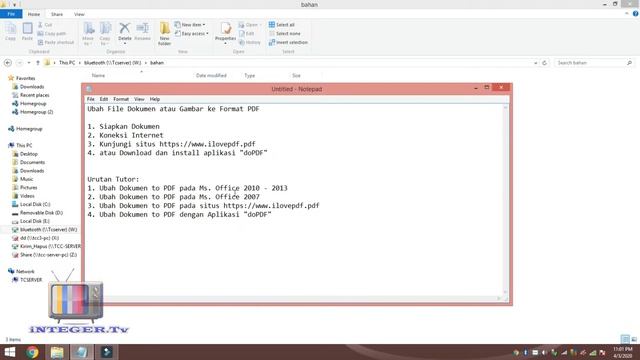Switch to Home ribbon tab
Viewport: 640px width, 360px height.
(34, 14)
